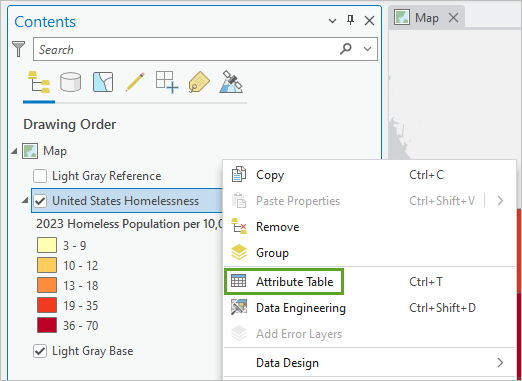
Task: Select the Light Gray Base layer name
Action: point(93,351)
